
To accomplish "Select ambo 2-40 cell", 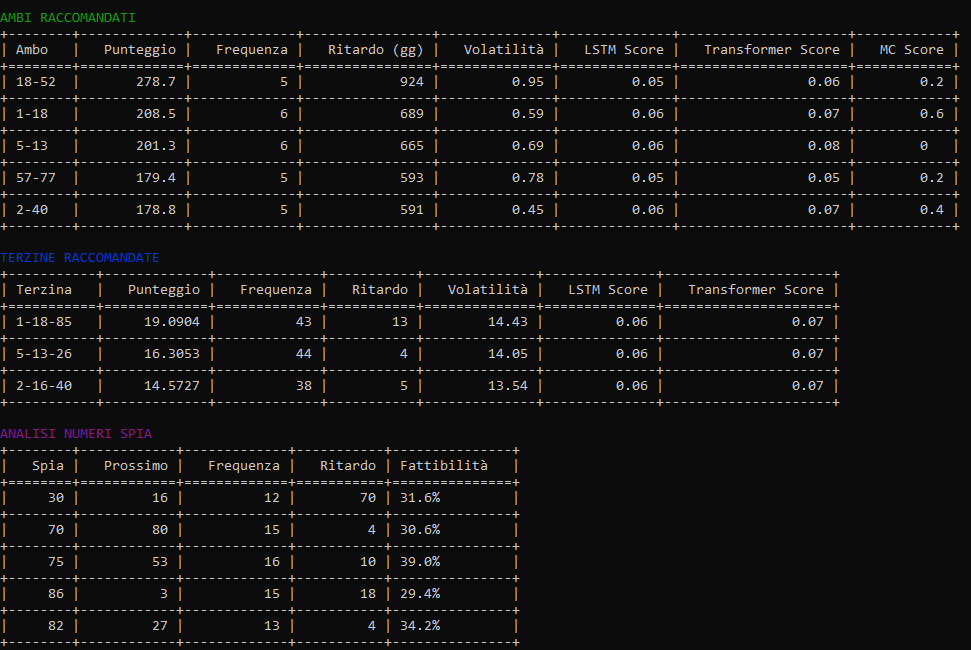I will (x=32, y=210).
